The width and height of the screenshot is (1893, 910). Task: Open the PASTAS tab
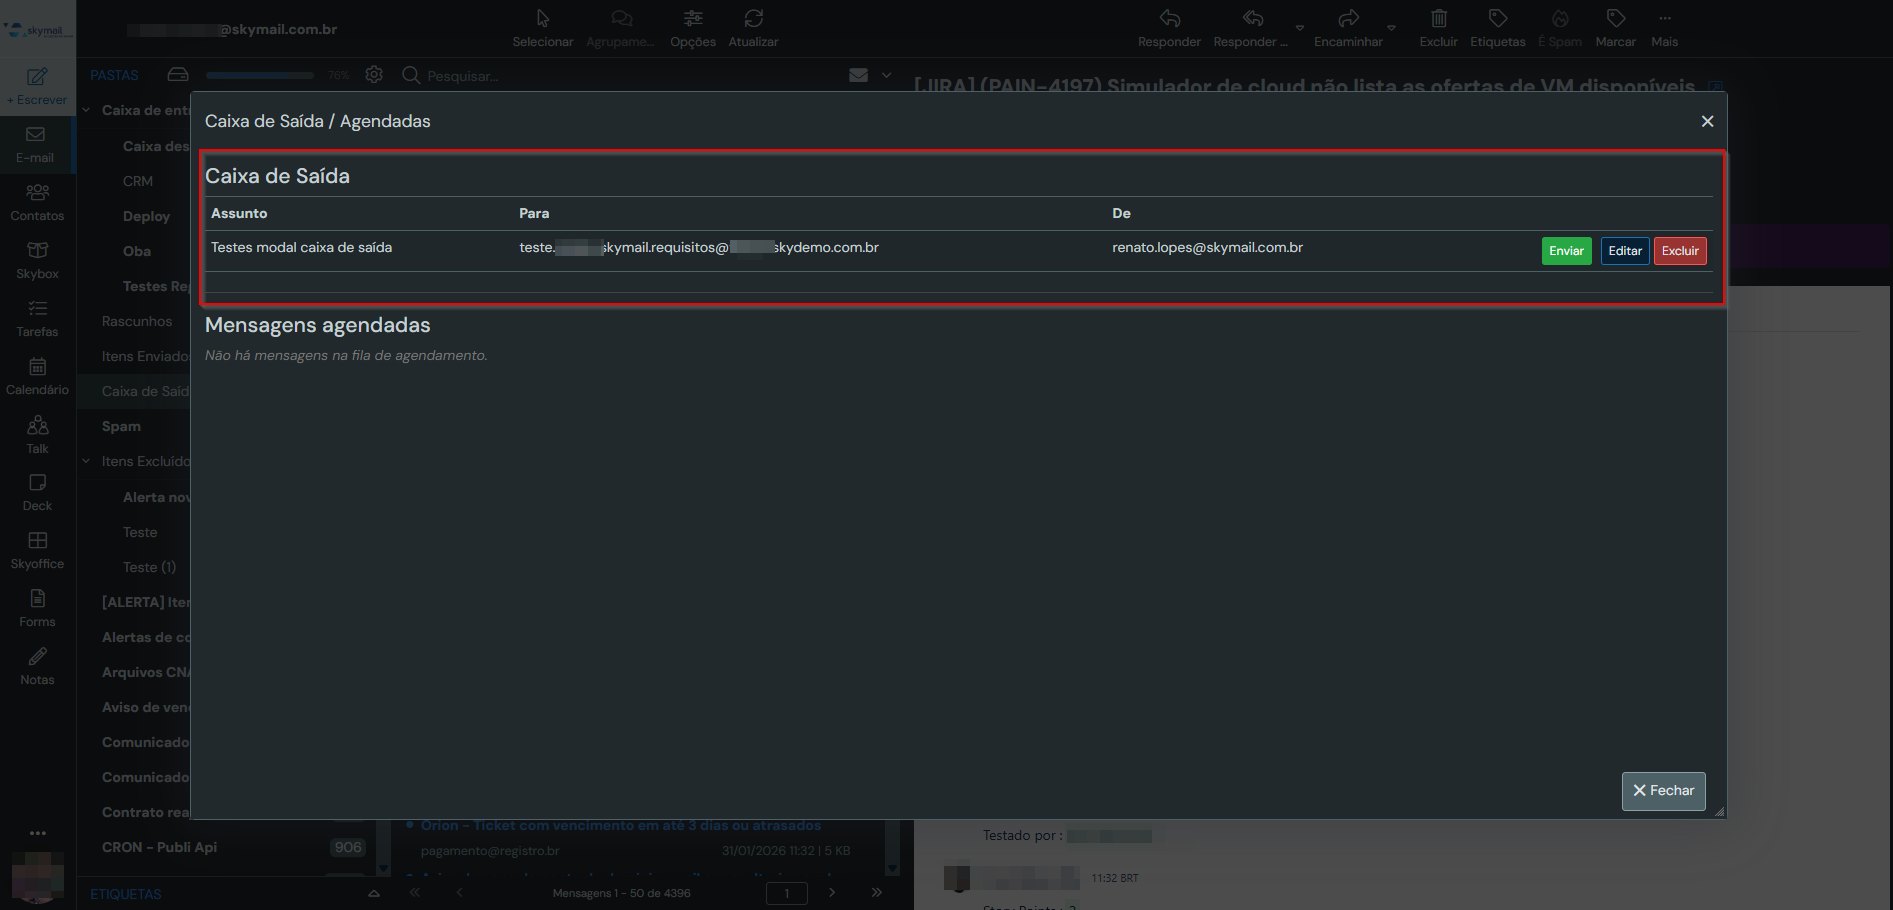[x=114, y=75]
